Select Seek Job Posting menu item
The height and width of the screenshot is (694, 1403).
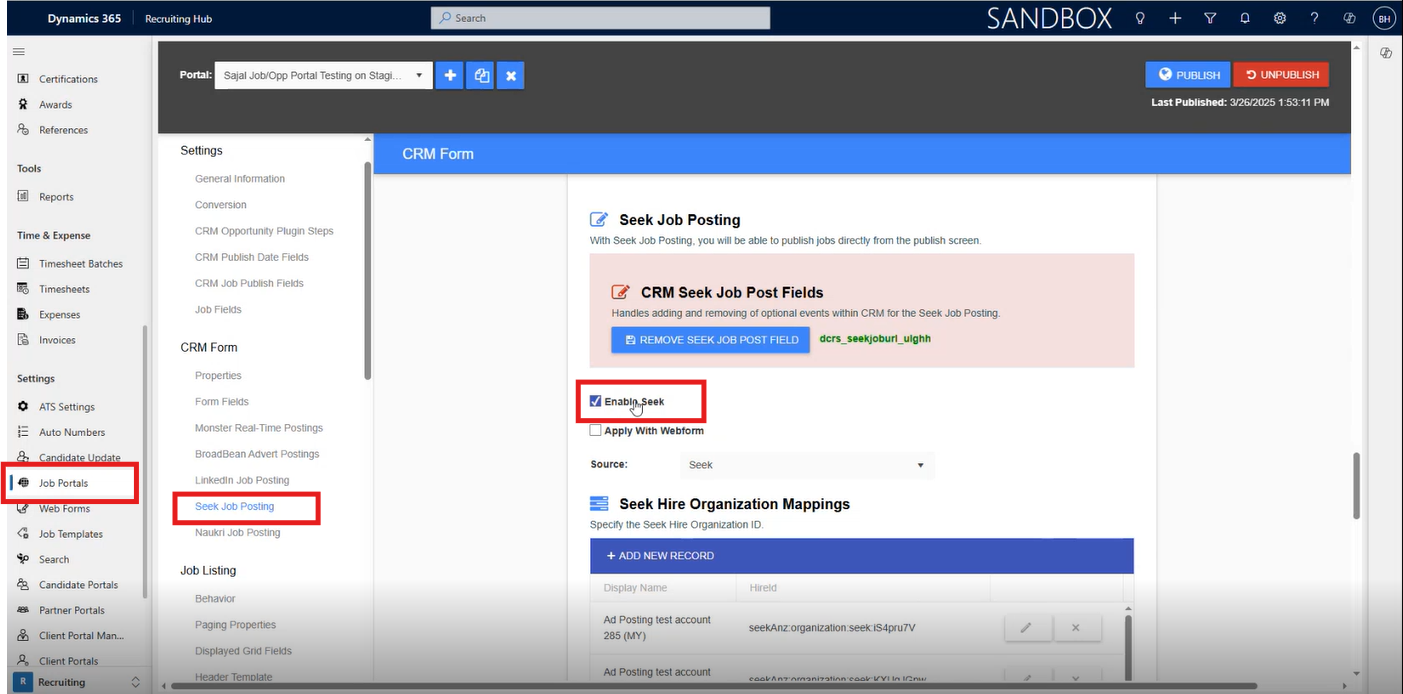(235, 506)
